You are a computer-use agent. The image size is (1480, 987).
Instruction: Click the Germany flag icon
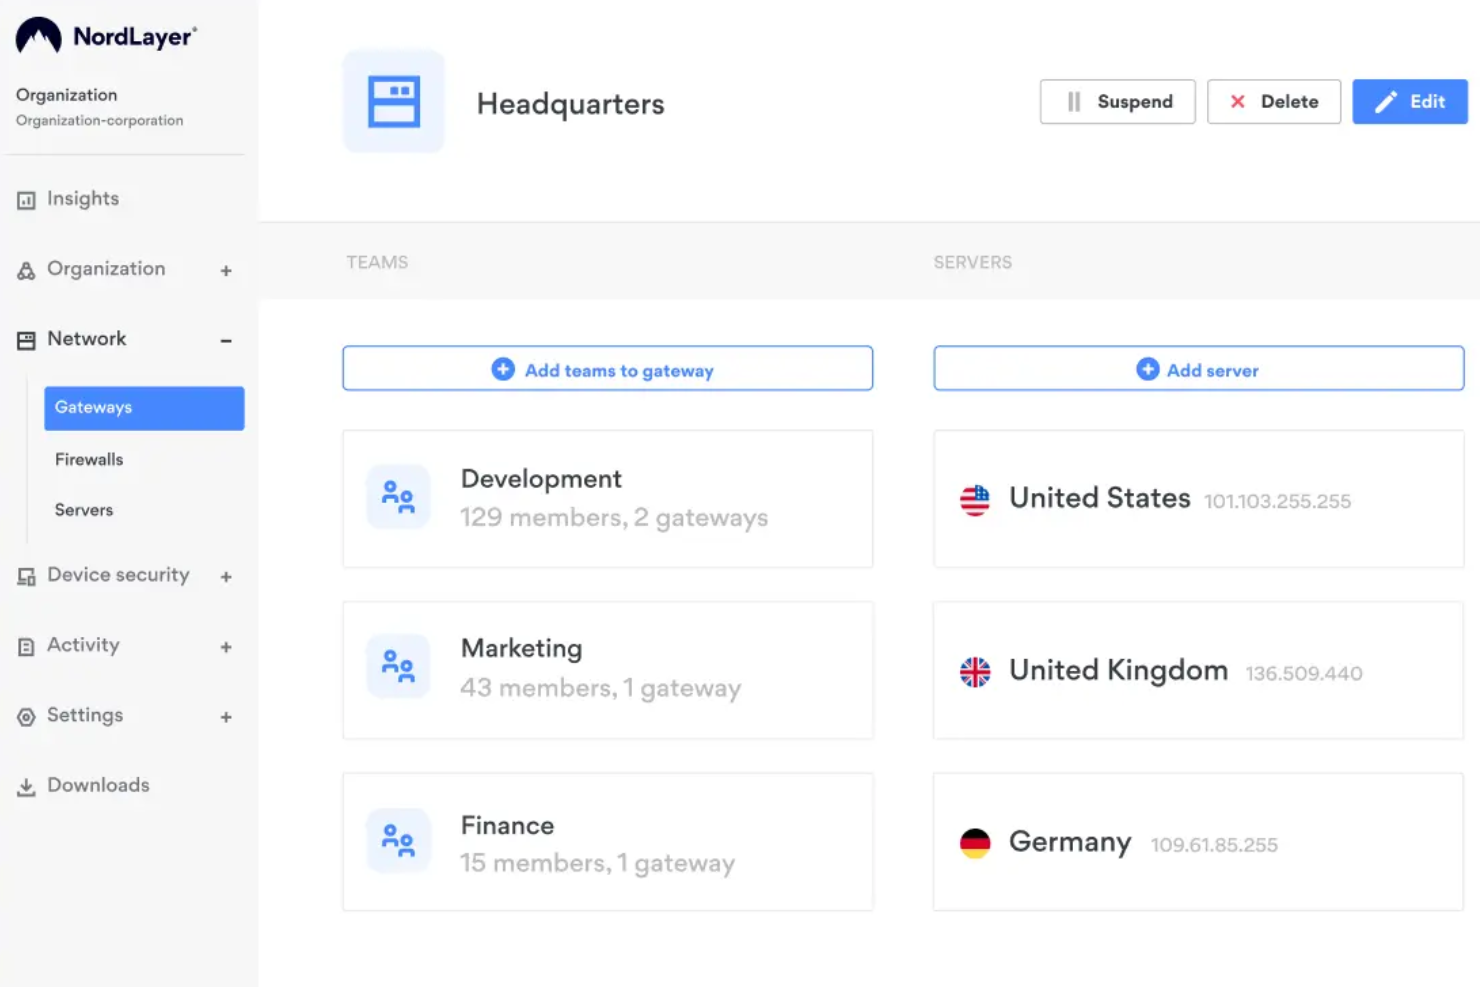pyautogui.click(x=974, y=842)
